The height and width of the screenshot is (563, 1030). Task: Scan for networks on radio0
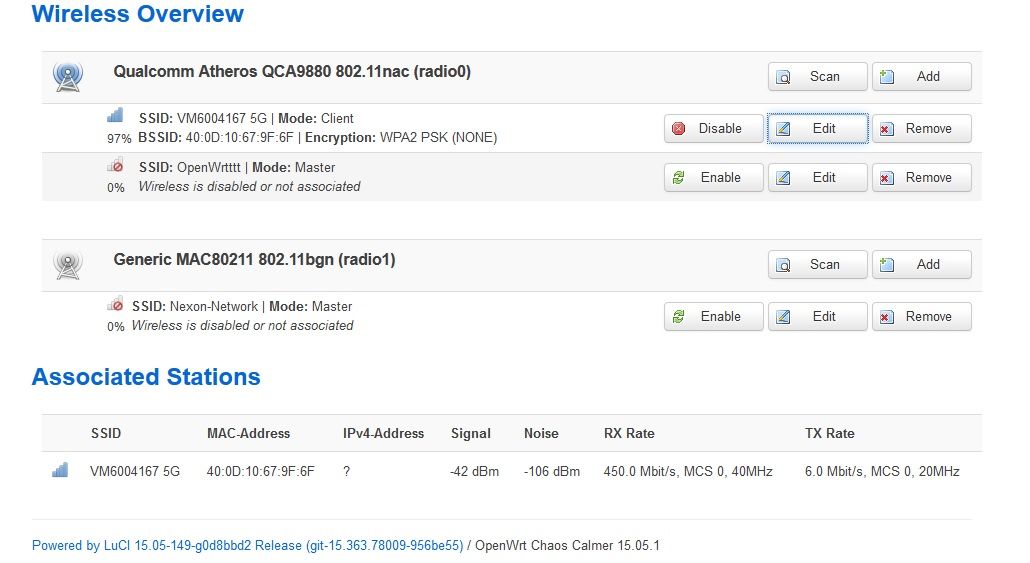817,77
